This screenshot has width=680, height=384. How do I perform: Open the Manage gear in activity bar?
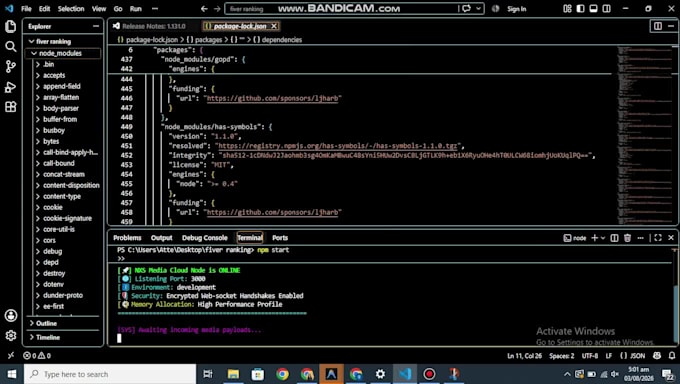click(11, 335)
